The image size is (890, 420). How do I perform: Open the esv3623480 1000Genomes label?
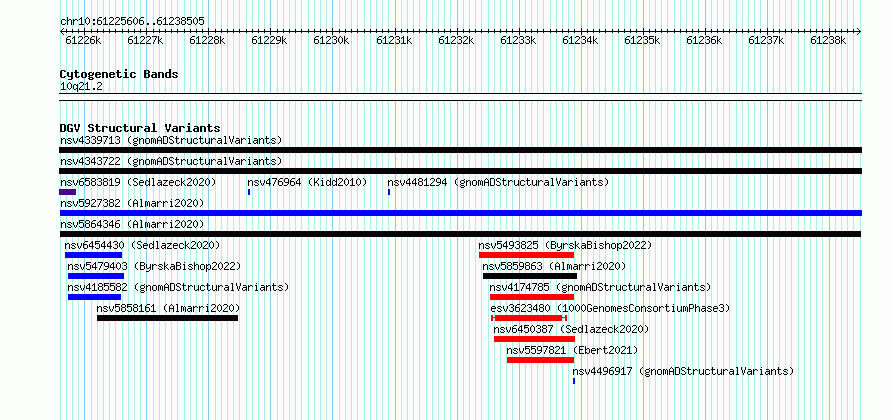tap(610, 308)
